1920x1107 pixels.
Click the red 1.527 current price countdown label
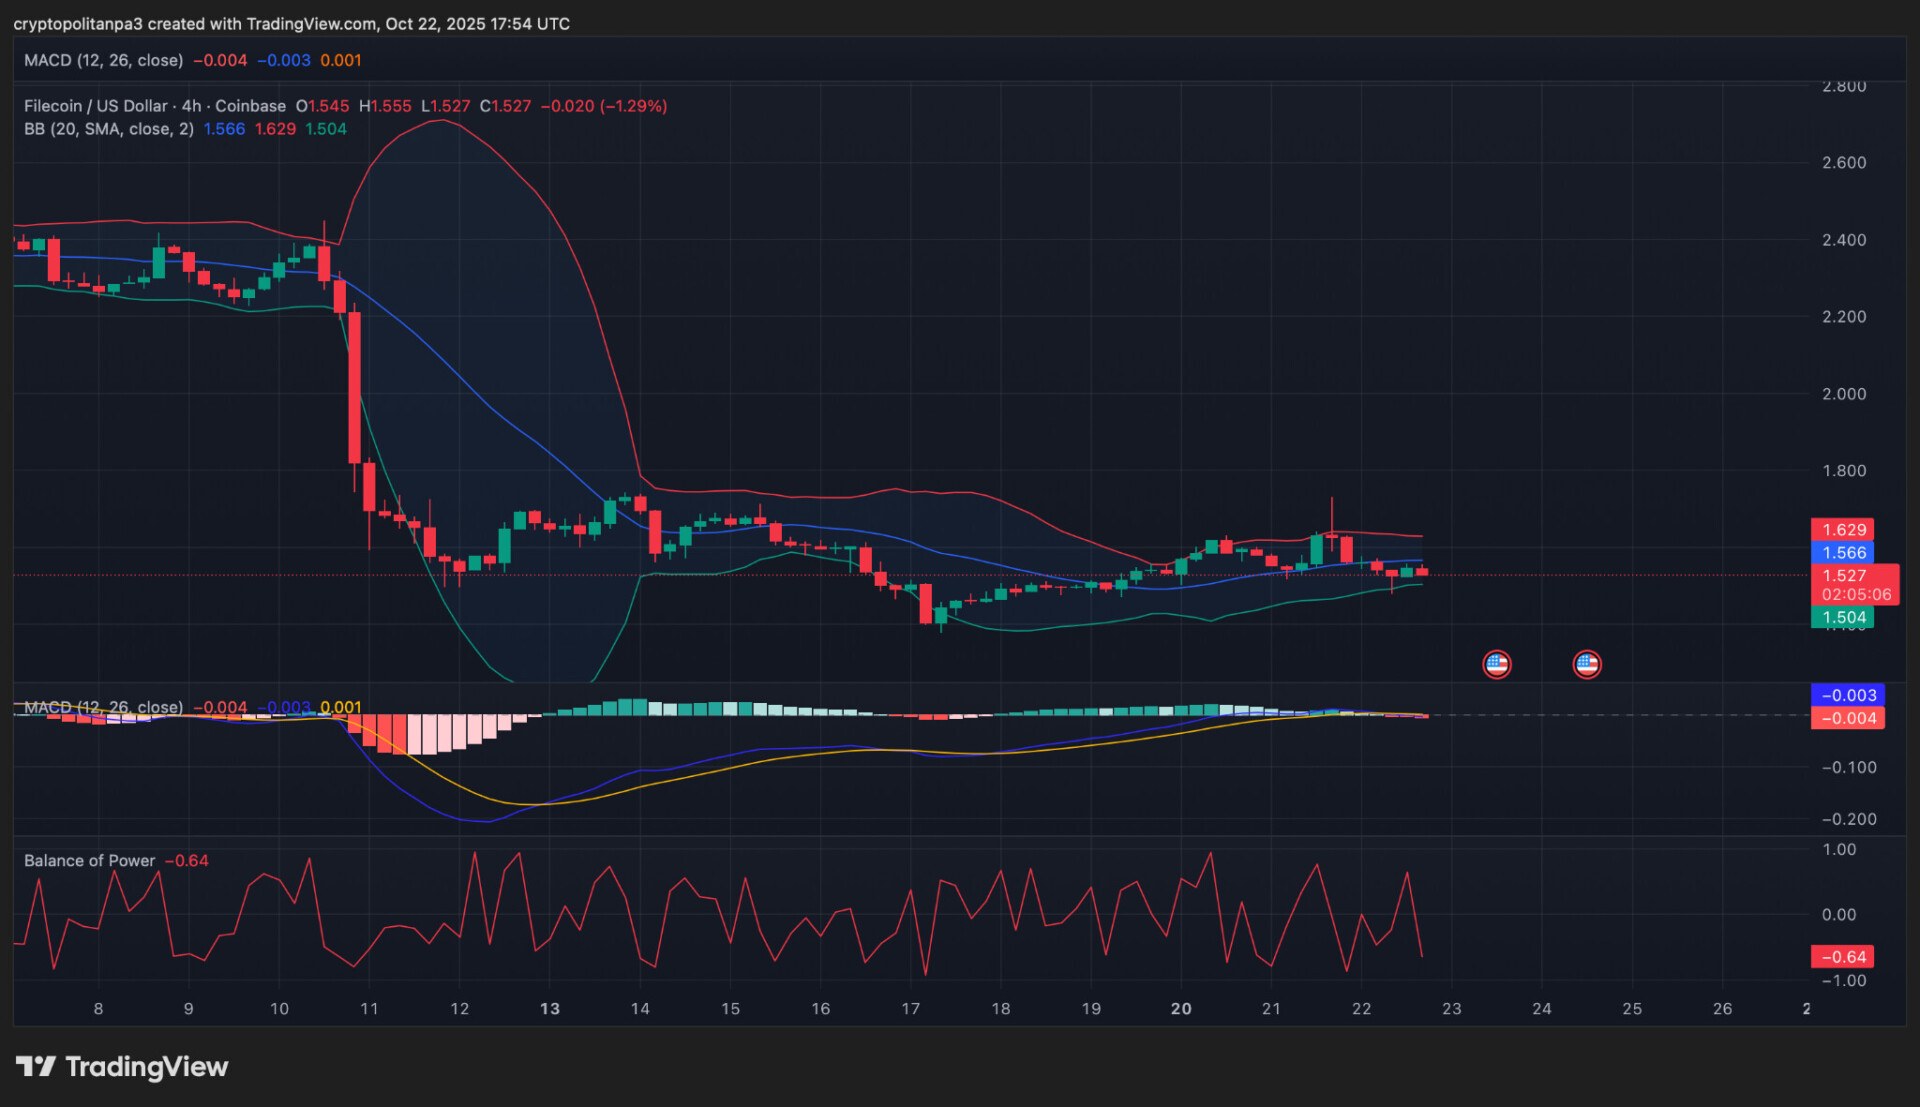[1854, 585]
